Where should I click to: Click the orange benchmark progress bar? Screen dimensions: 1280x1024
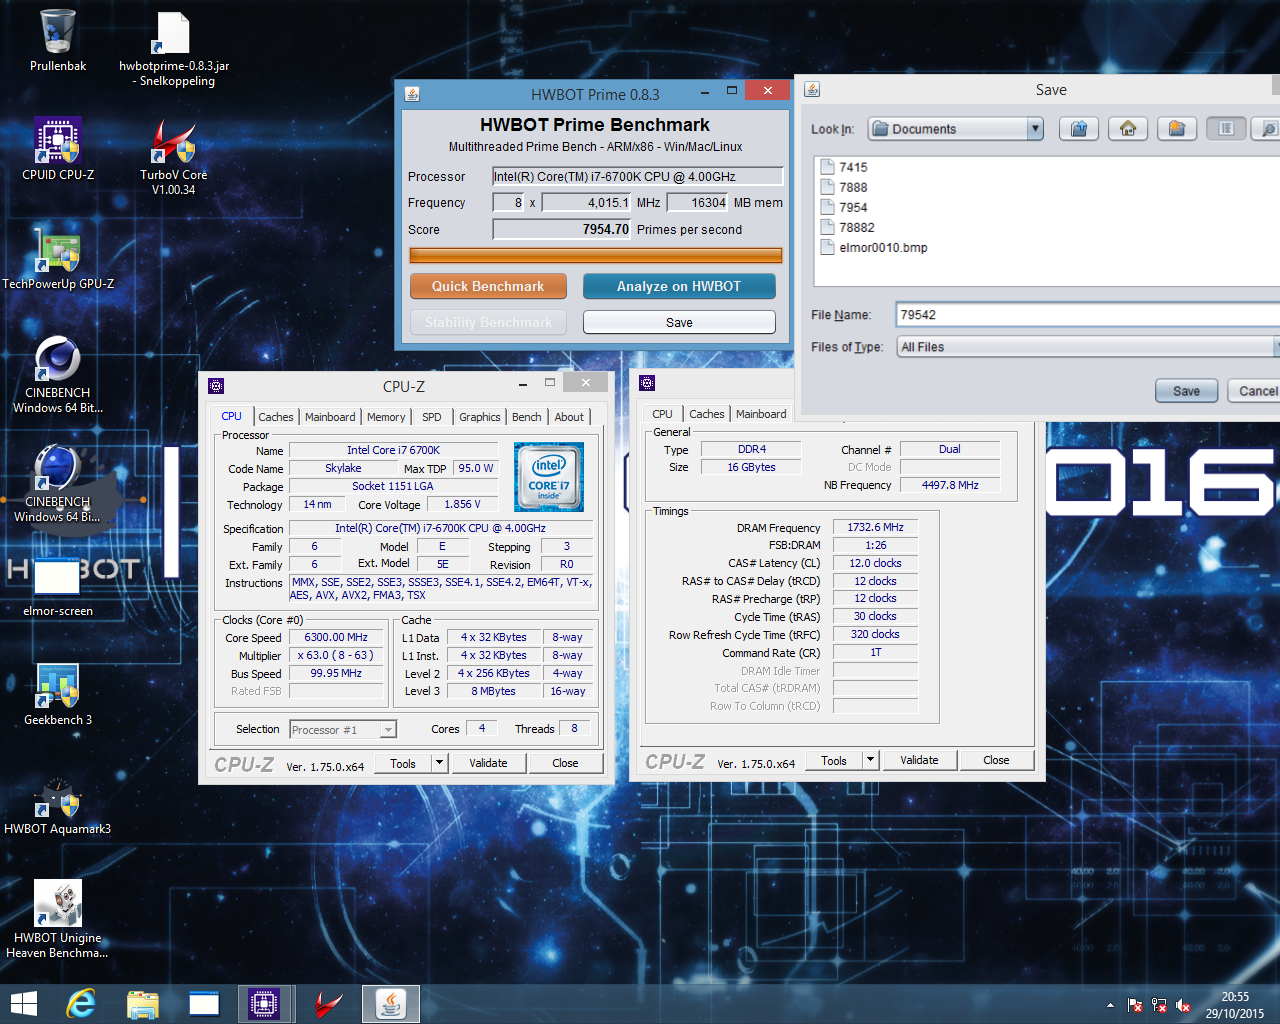click(595, 255)
